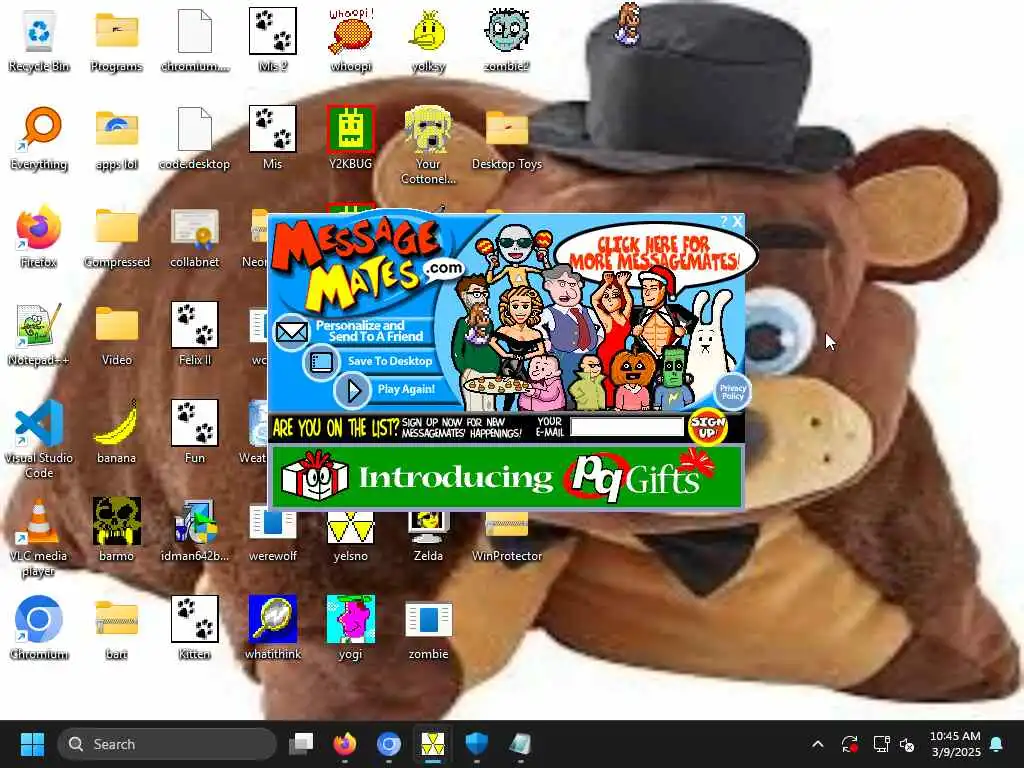This screenshot has width=1024, height=768.
Task: Open the Desktop Toys folder
Action: coord(507,138)
